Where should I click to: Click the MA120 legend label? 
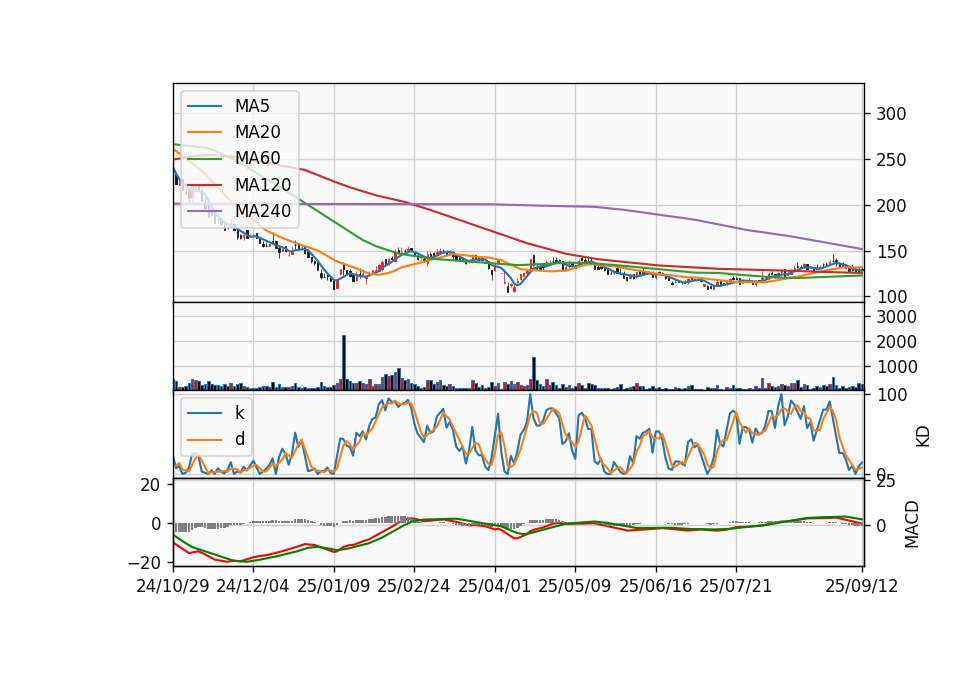coord(263,184)
